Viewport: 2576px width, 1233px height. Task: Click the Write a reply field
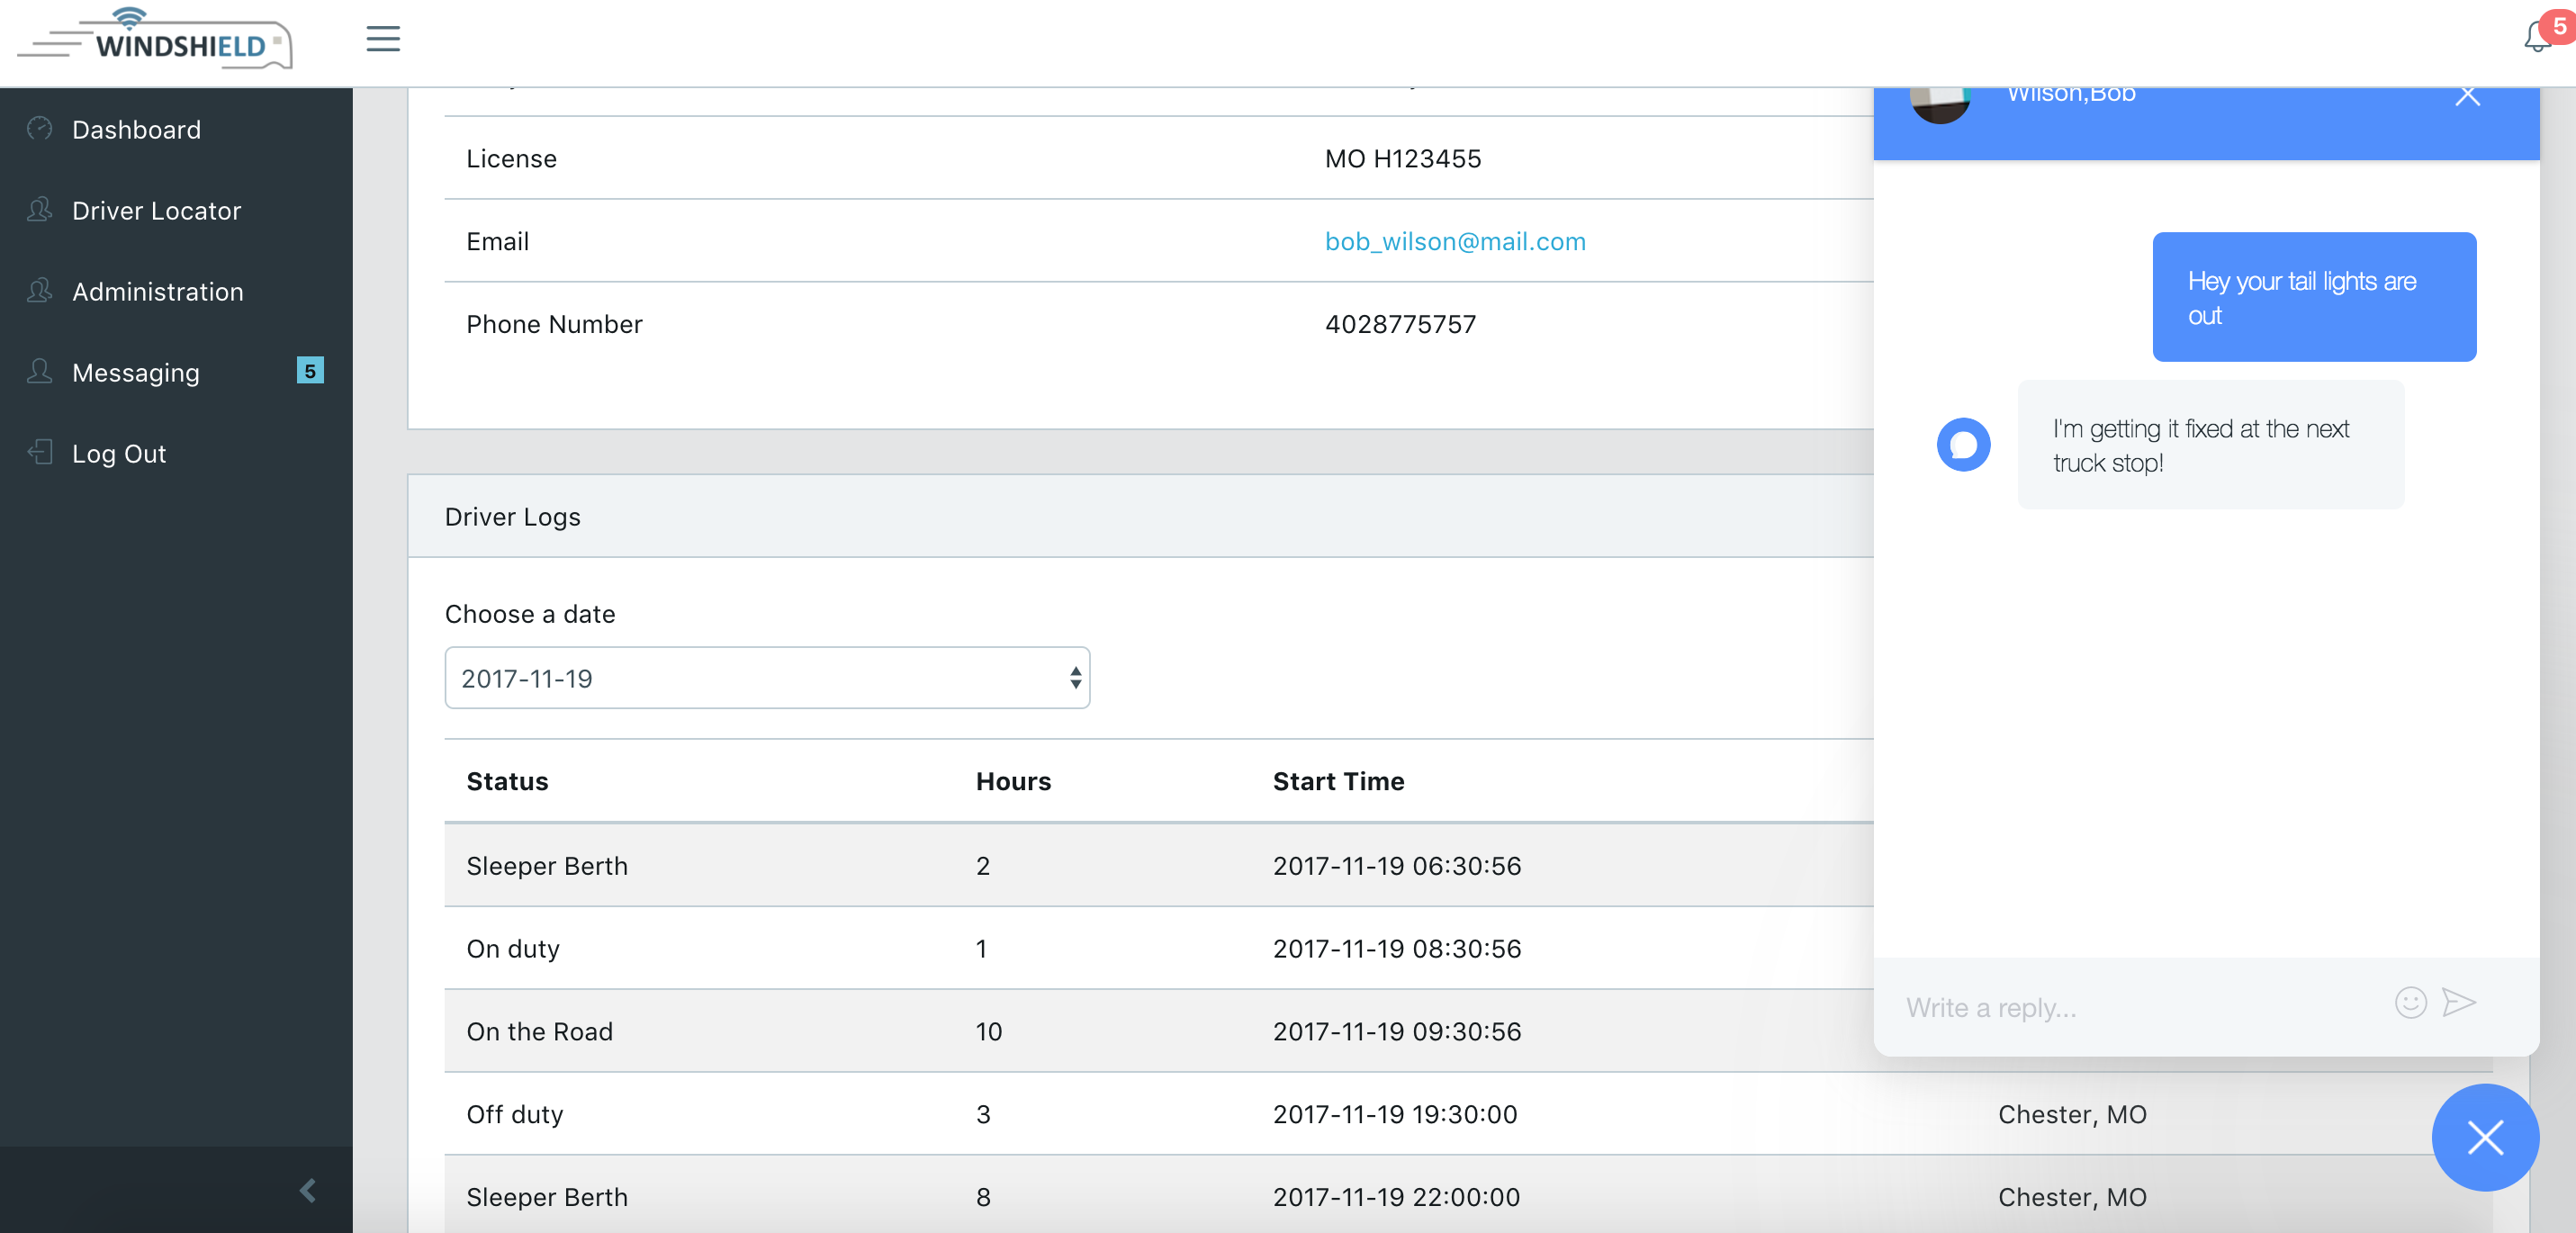point(2140,1007)
